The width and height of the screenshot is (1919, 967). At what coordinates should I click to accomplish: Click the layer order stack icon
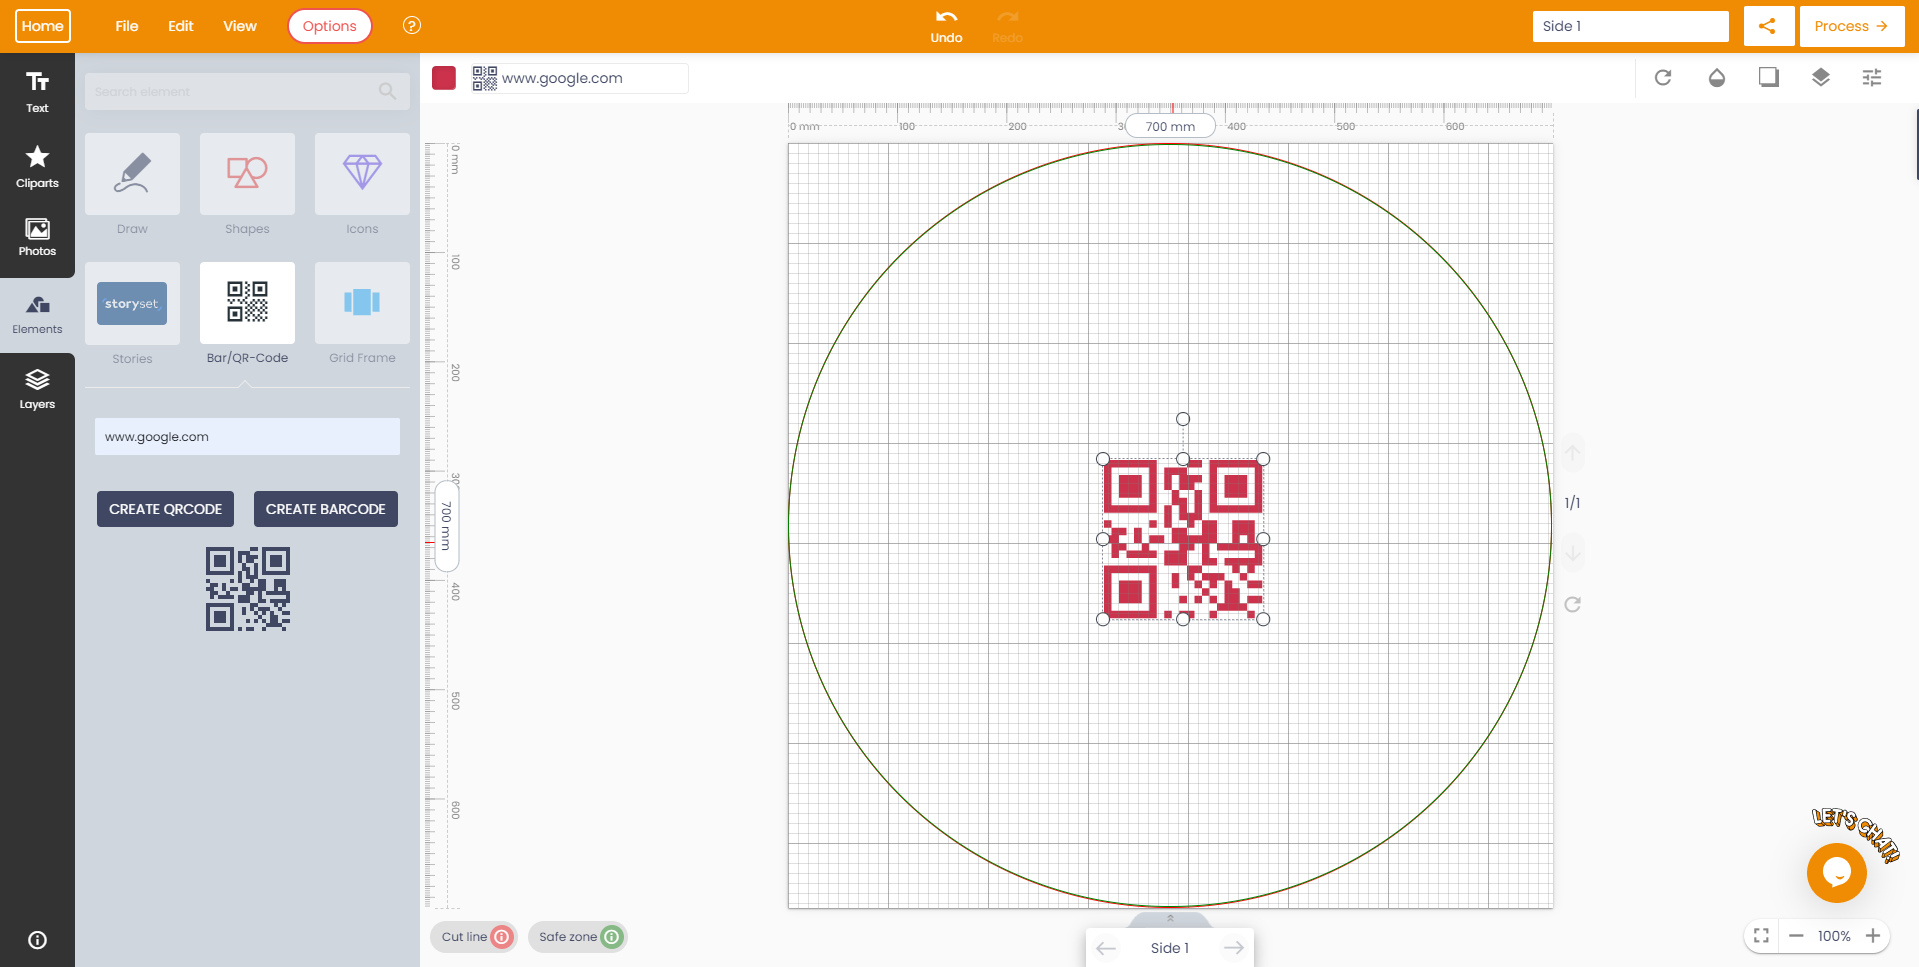coord(1820,78)
